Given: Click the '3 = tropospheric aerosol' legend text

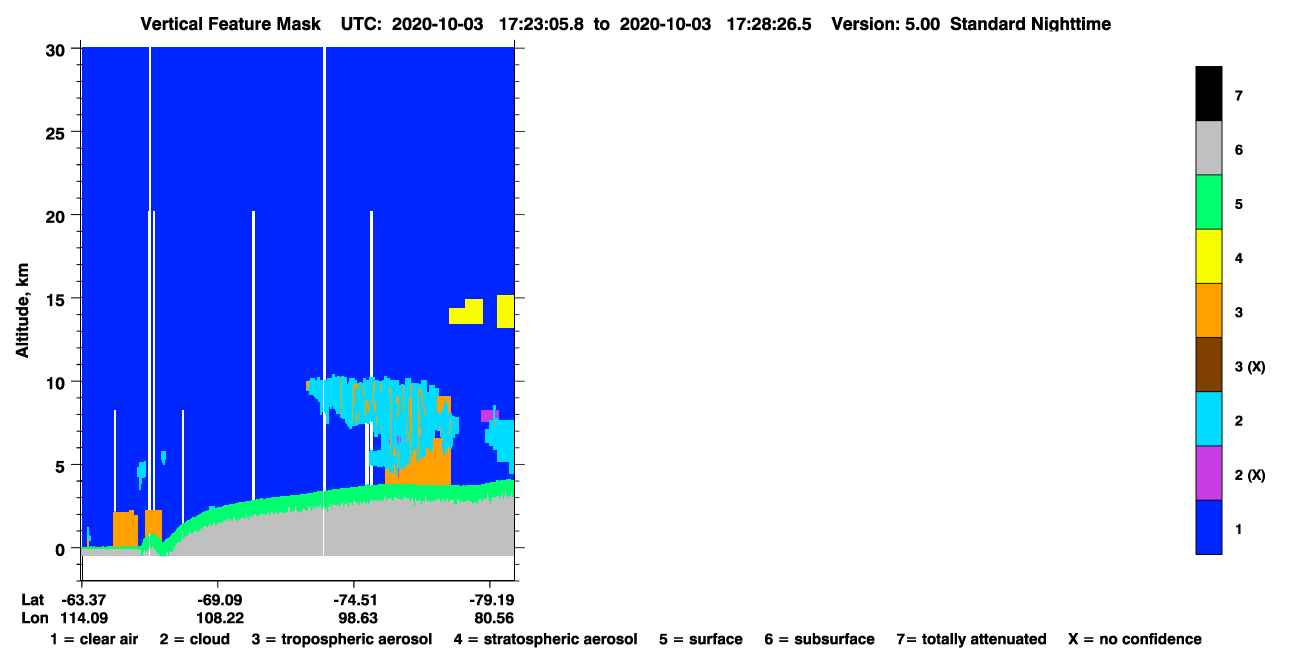Looking at the screenshot, I should 342,639.
